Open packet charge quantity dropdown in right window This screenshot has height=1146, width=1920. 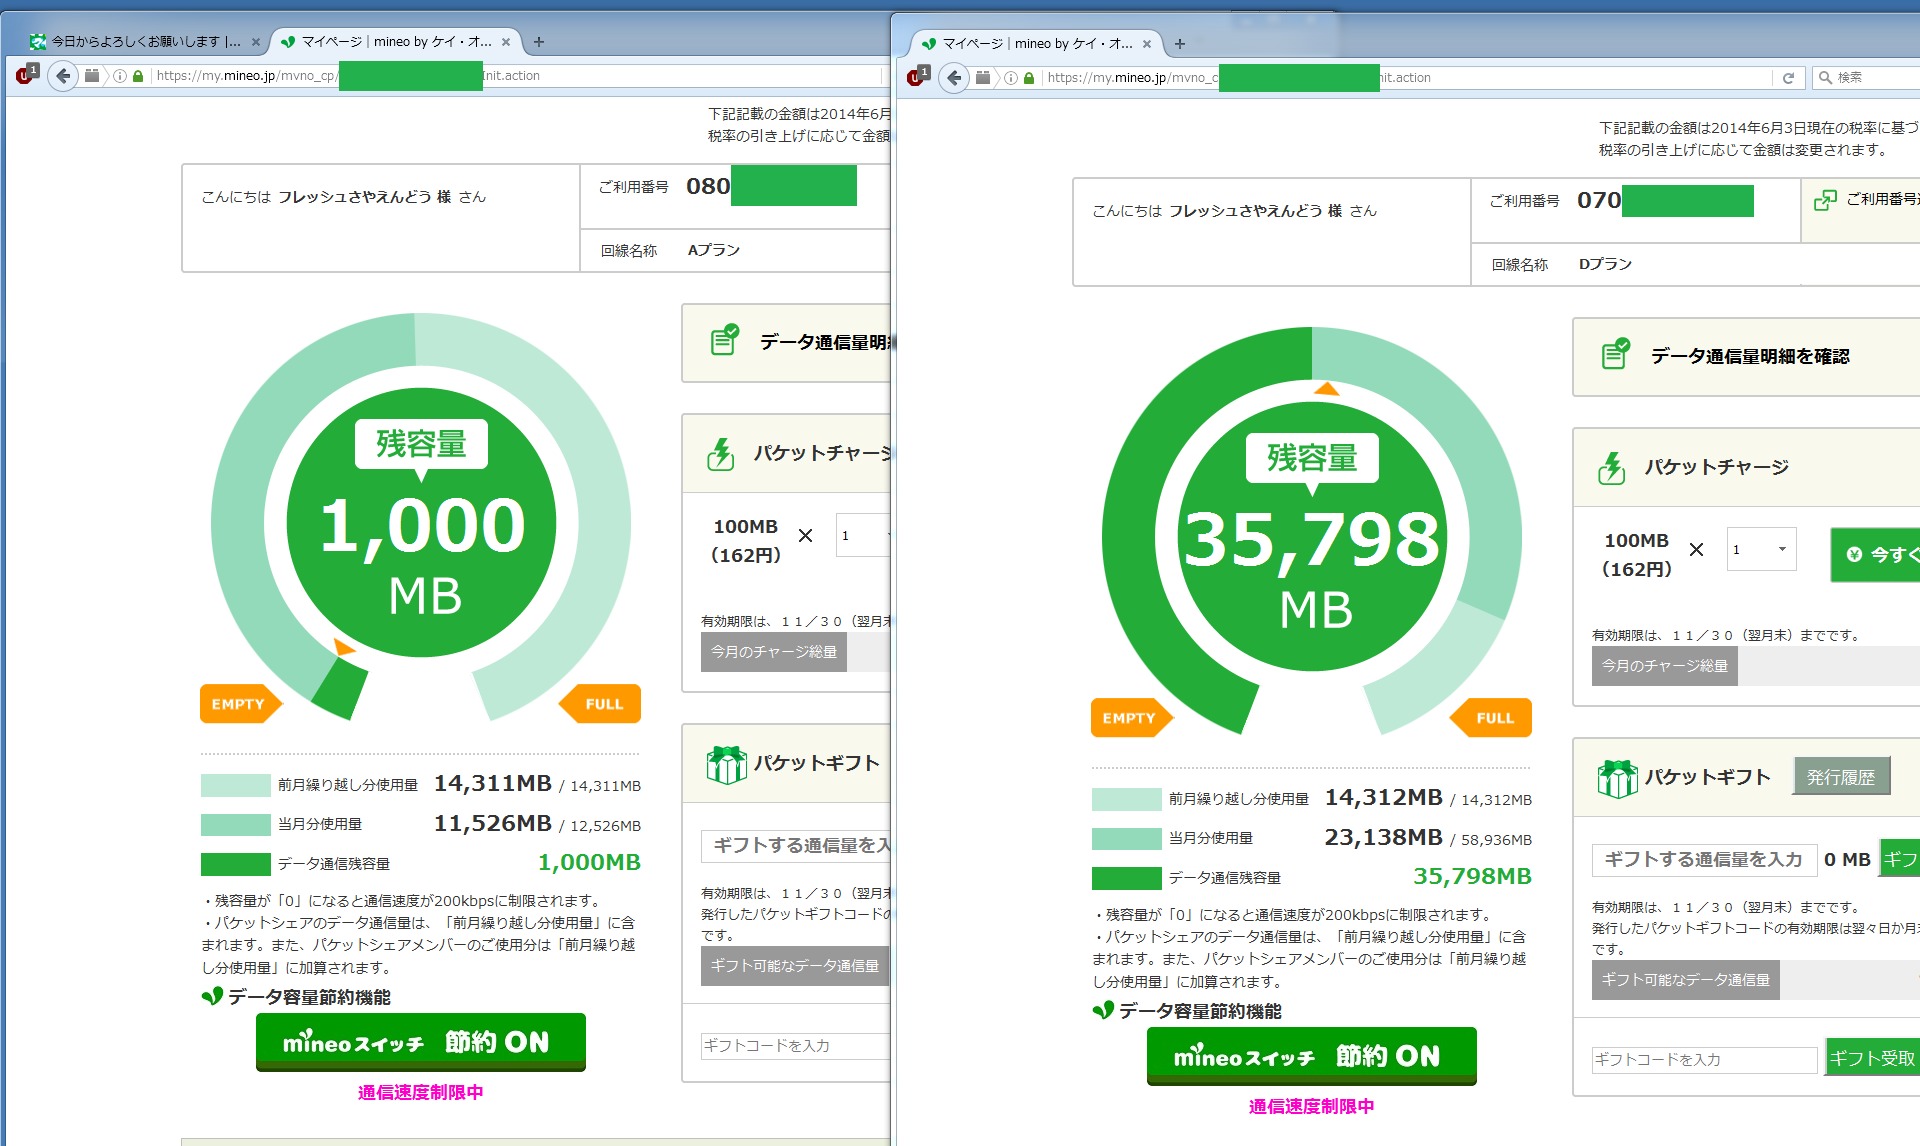pyautogui.click(x=1761, y=549)
